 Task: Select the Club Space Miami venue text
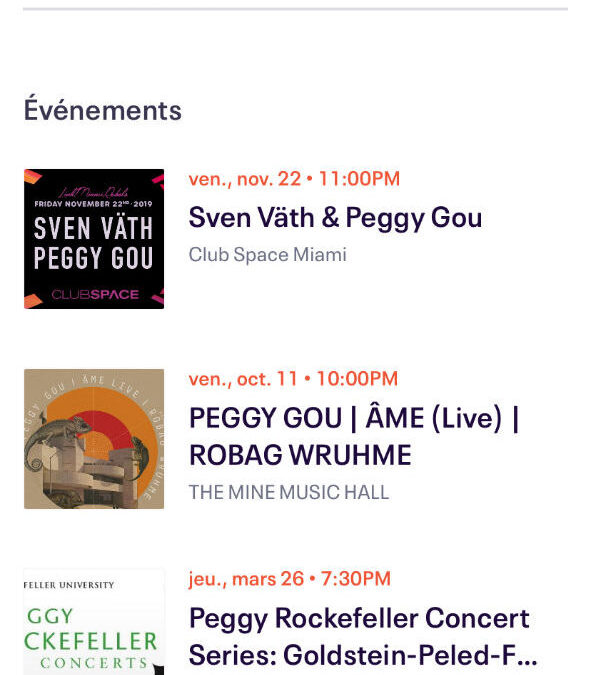[x=267, y=254]
